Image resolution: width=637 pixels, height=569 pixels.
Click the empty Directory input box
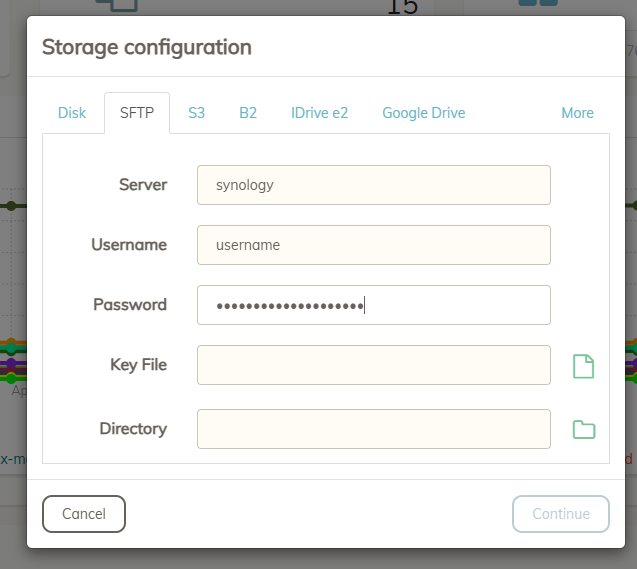pos(373,429)
